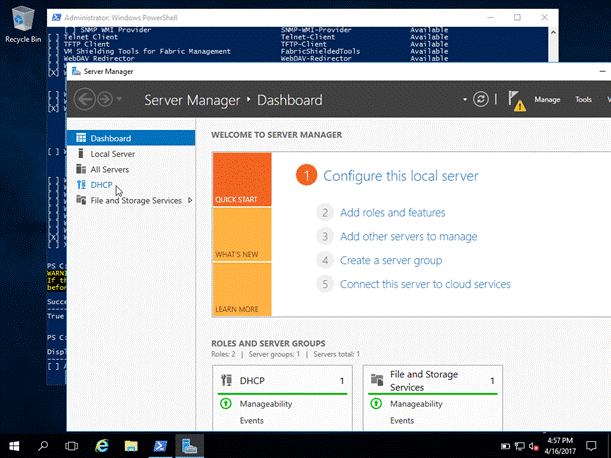Click Connect this server to cloud services
This screenshot has width=611, height=458.
tap(425, 284)
